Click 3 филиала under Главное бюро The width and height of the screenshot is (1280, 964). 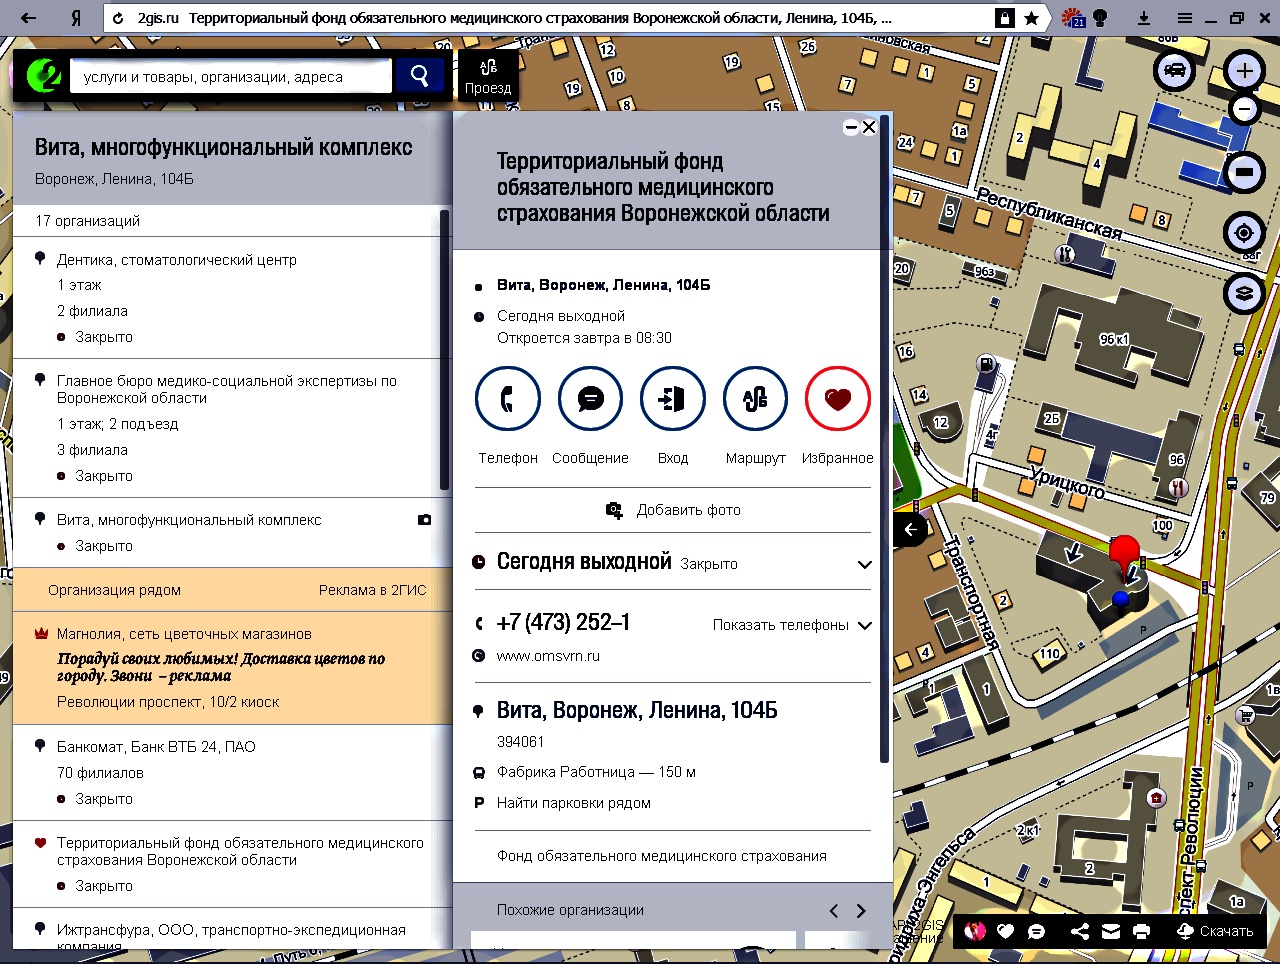point(92,450)
